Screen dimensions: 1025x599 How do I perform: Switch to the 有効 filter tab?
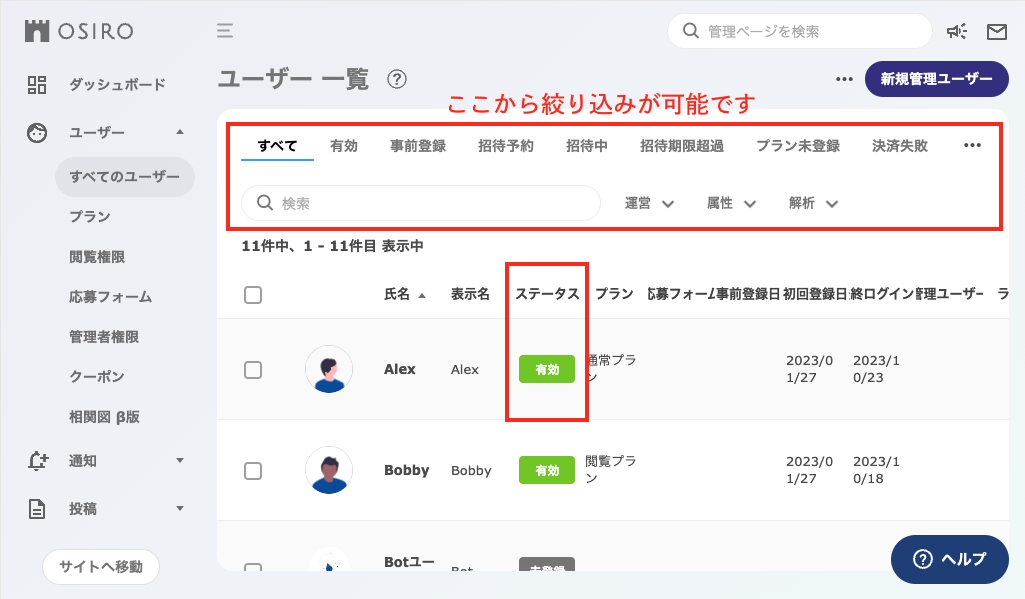pos(344,145)
